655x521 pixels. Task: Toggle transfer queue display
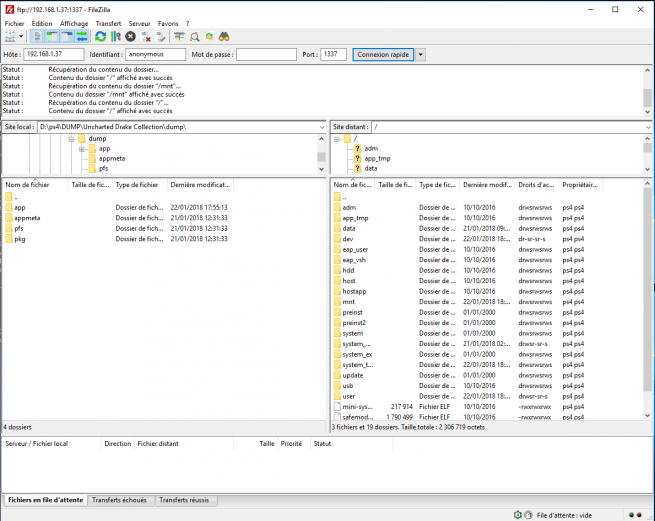point(82,37)
